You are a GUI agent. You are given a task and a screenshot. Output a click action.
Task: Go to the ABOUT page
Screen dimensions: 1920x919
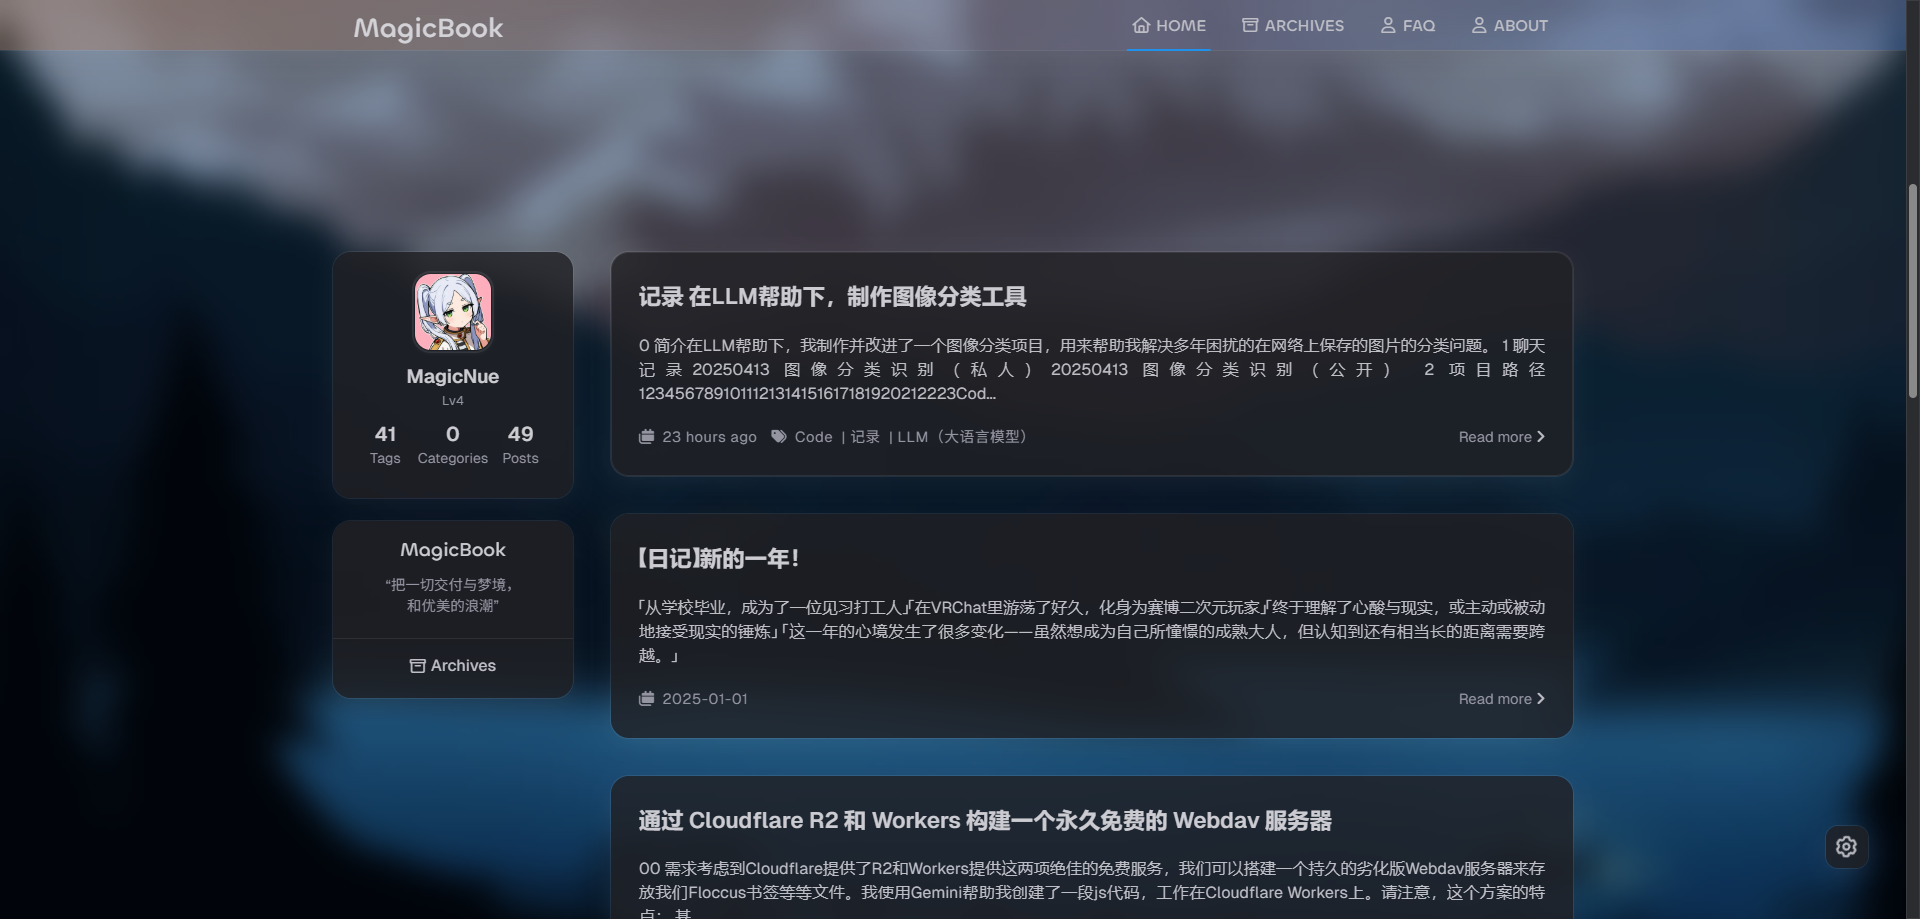[1509, 25]
